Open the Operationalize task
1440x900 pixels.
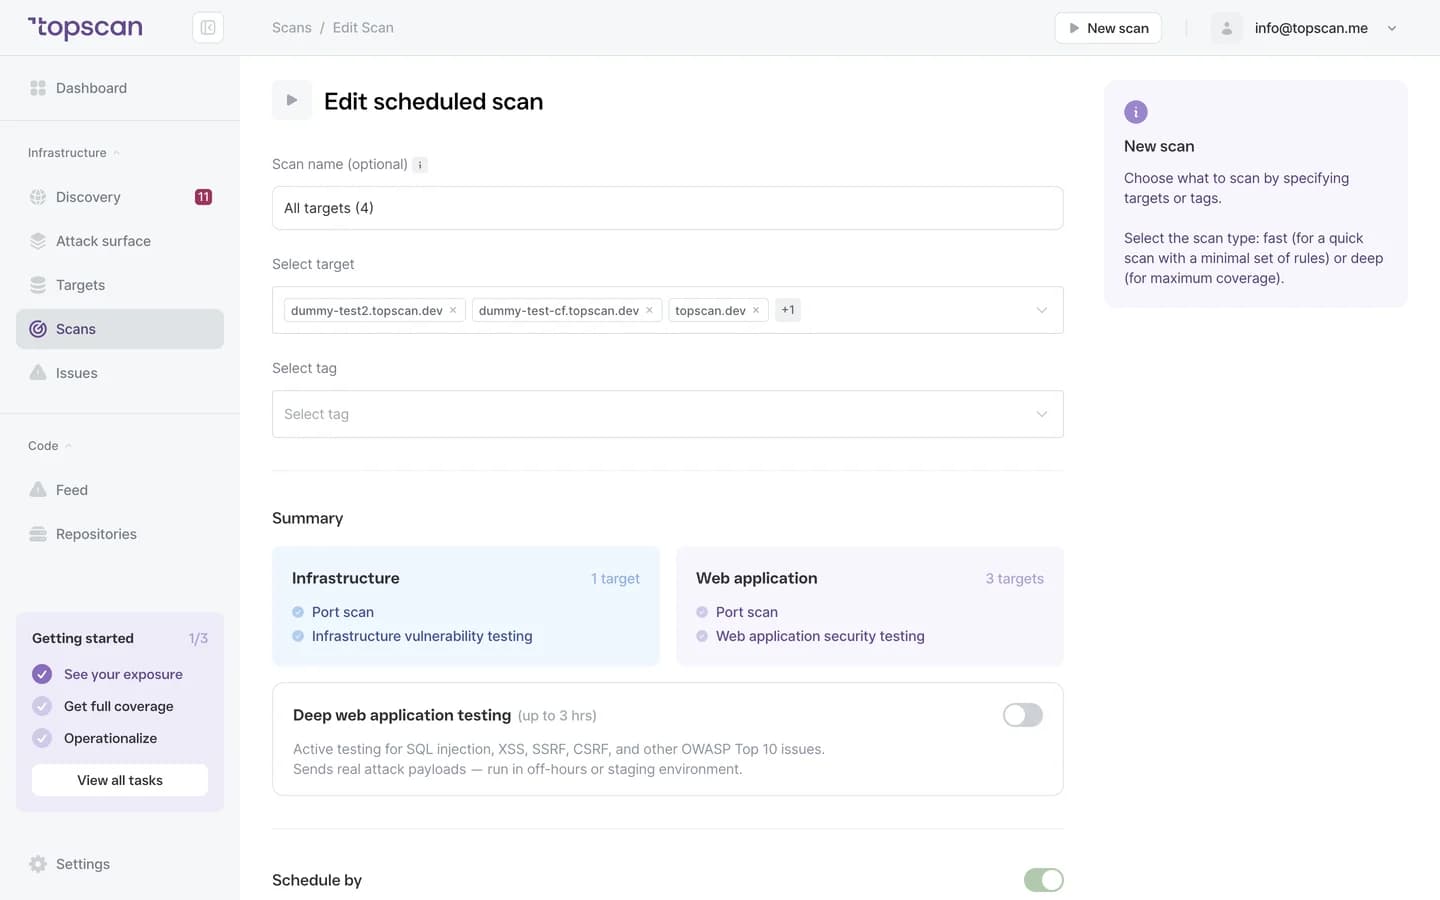(x=110, y=738)
